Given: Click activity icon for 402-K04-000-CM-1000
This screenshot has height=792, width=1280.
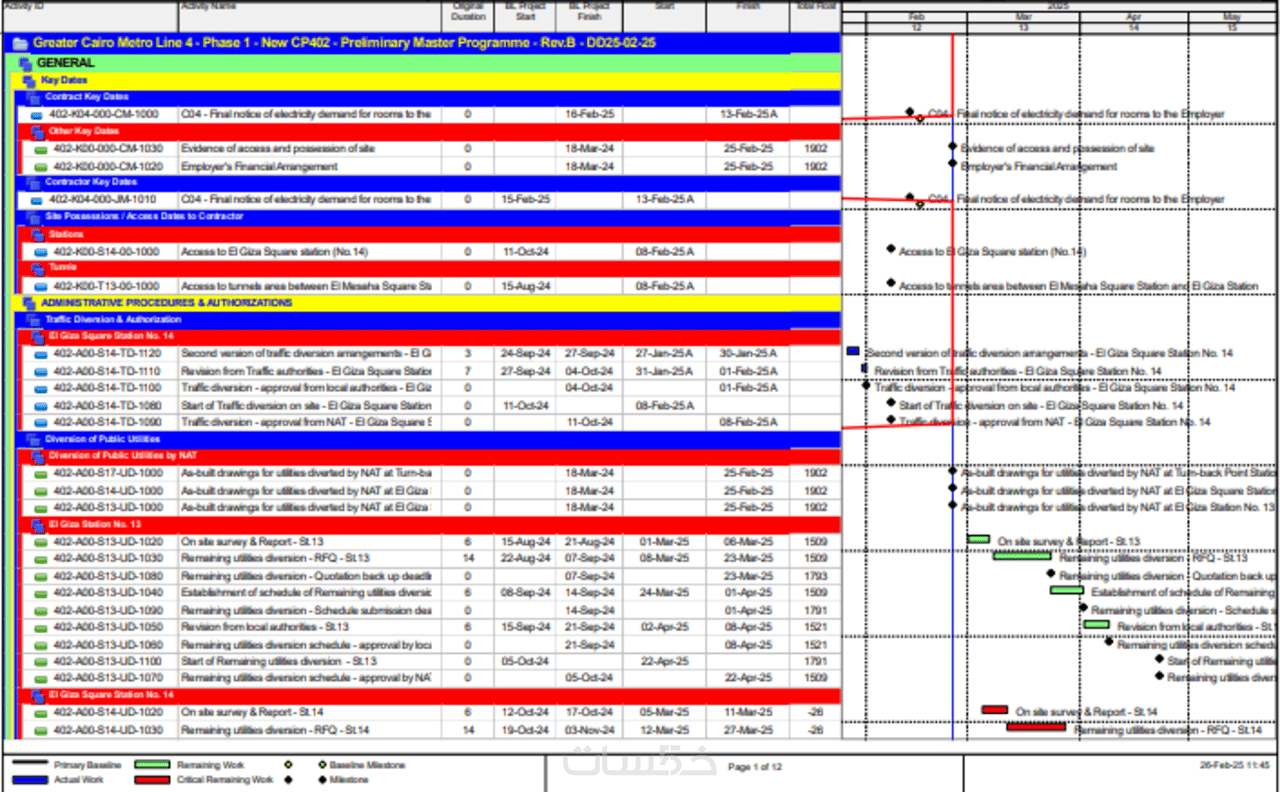Looking at the screenshot, I should (x=37, y=115).
